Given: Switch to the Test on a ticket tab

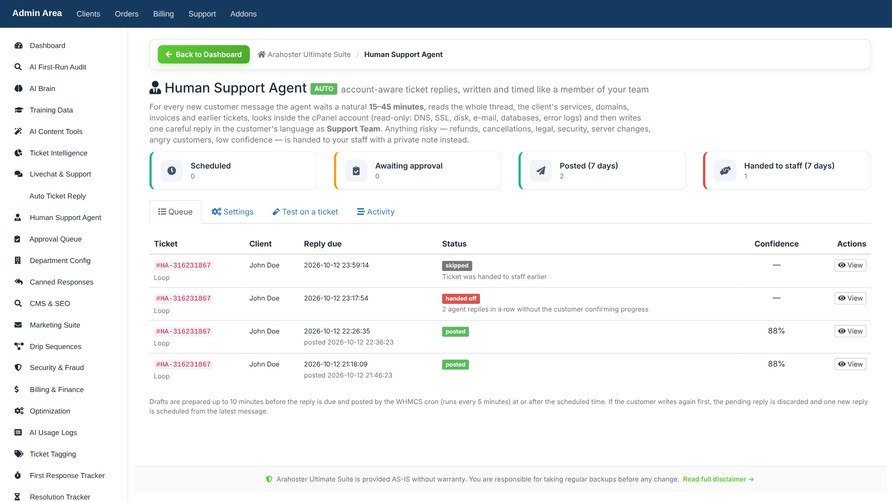Looking at the screenshot, I should point(305,212).
